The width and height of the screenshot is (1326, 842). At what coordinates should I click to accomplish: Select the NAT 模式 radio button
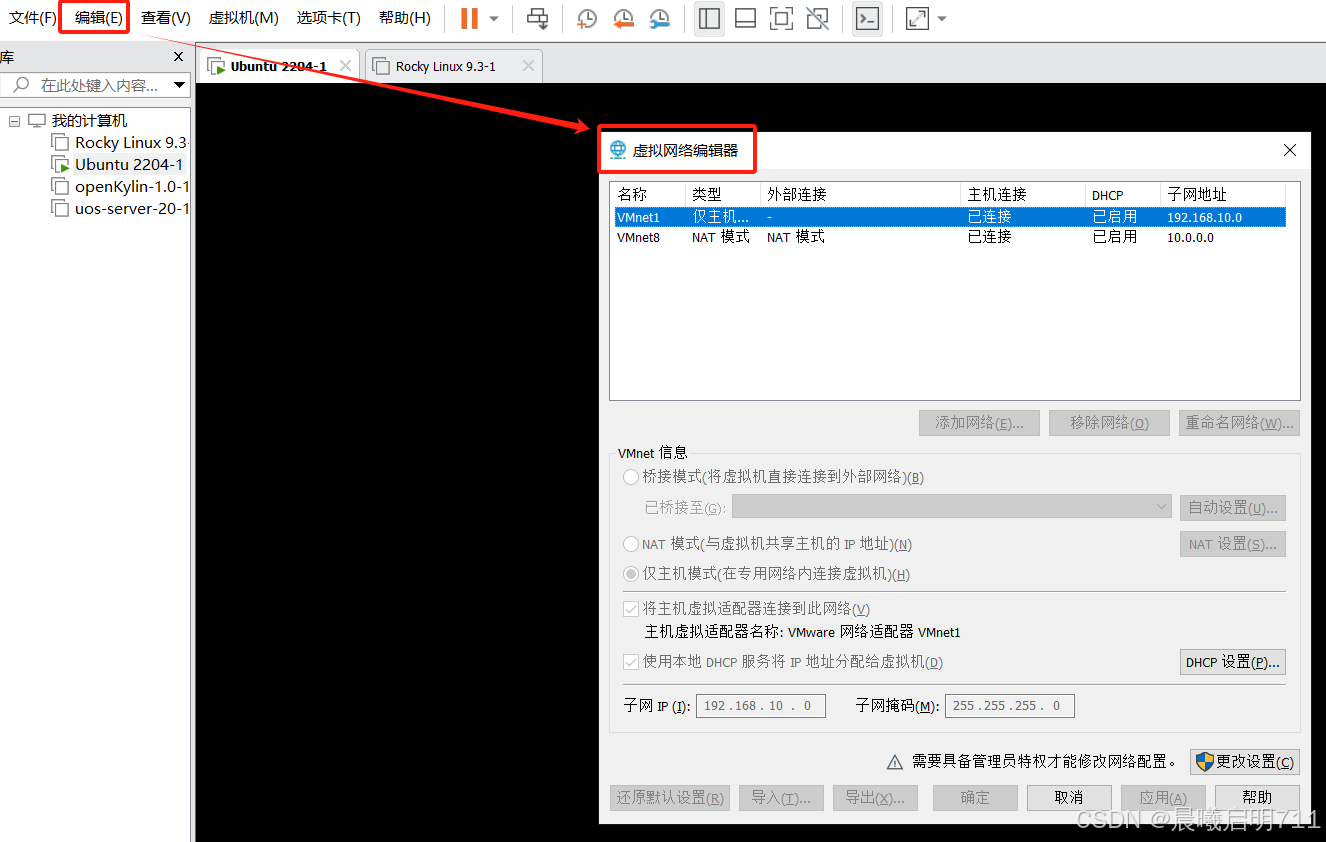[x=631, y=544]
